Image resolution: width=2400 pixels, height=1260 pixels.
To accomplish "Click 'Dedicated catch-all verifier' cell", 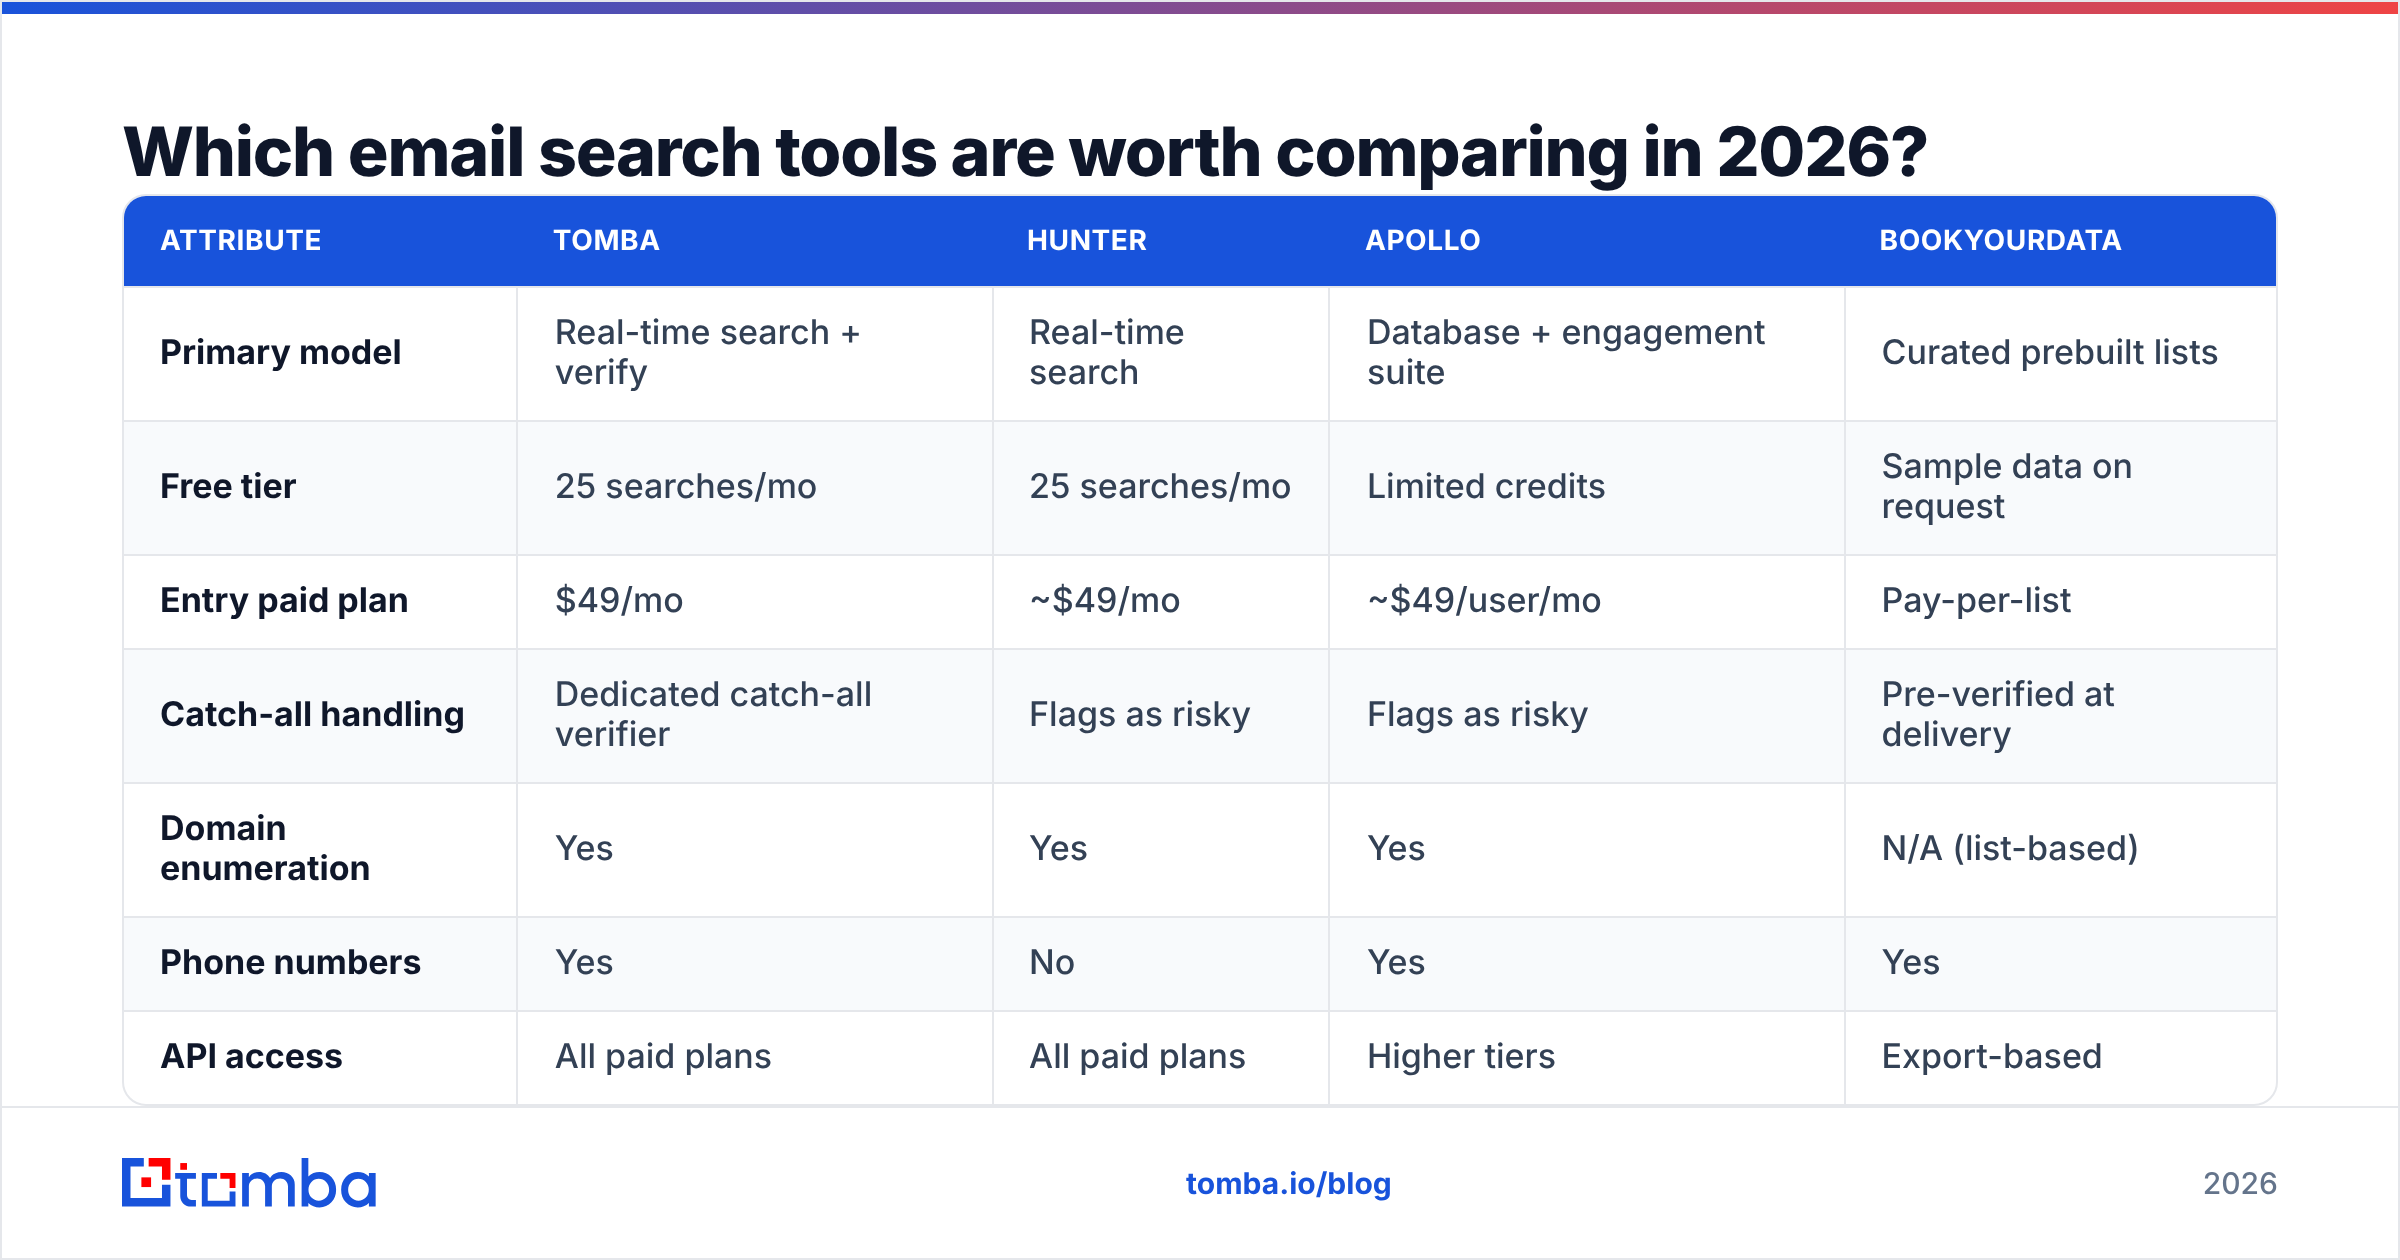I will tap(755, 716).
